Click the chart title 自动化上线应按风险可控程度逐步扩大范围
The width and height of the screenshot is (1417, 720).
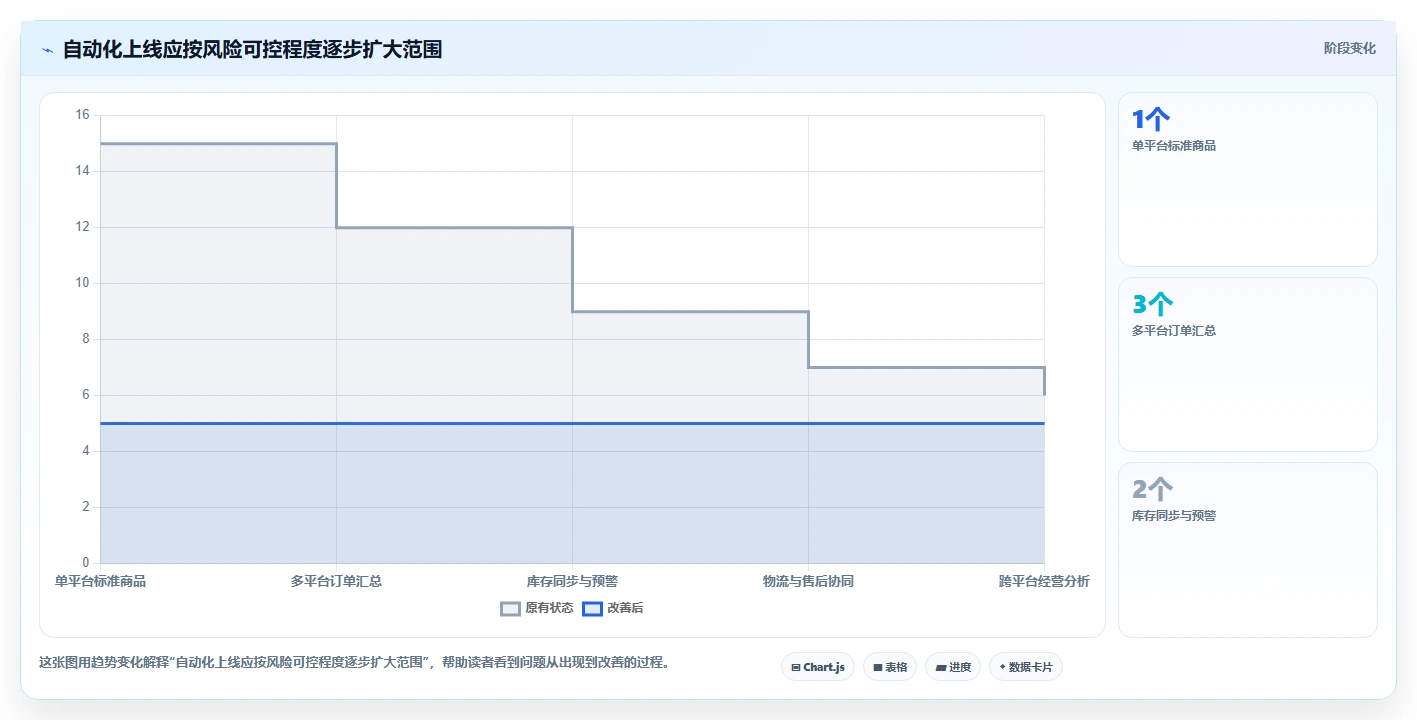[x=252, y=49]
